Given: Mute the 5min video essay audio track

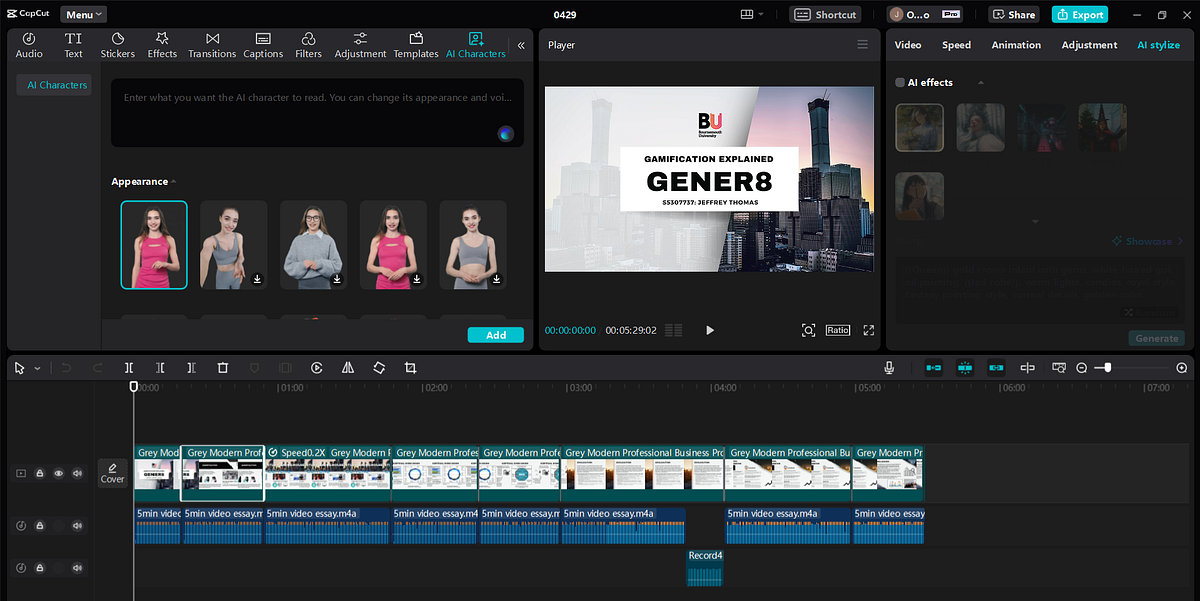Looking at the screenshot, I should coord(77,525).
